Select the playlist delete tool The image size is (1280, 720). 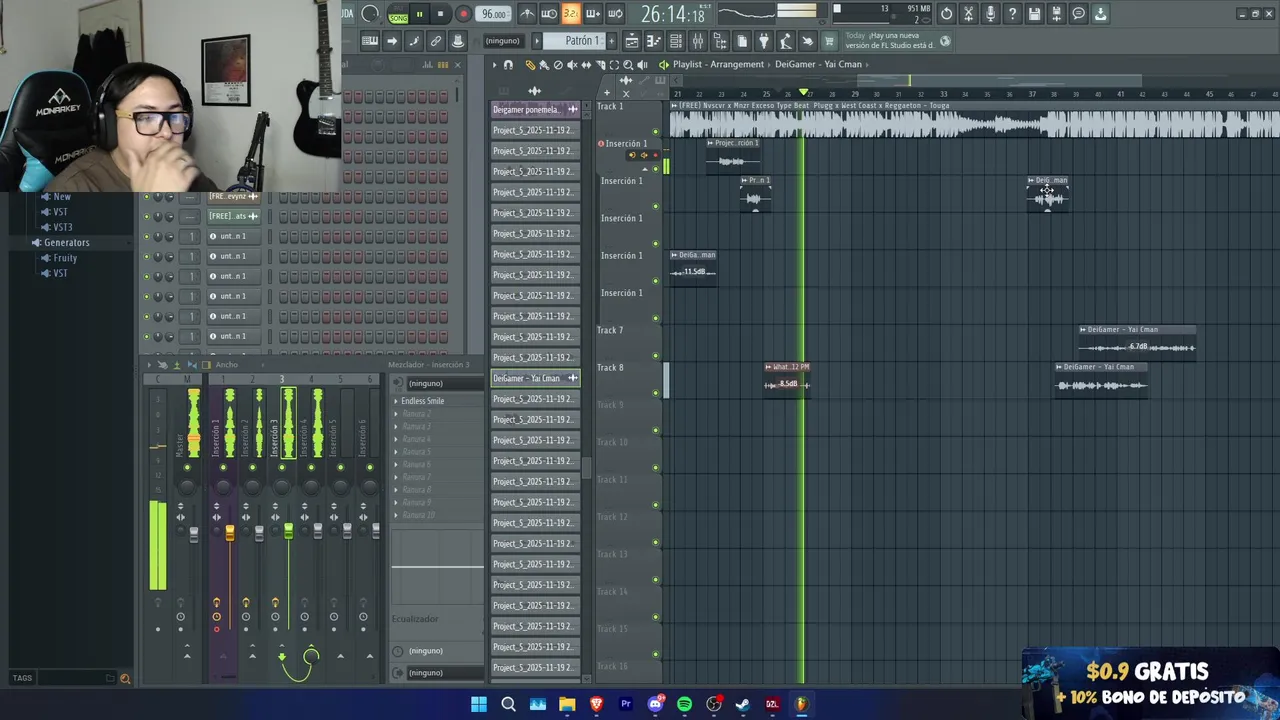(x=558, y=65)
